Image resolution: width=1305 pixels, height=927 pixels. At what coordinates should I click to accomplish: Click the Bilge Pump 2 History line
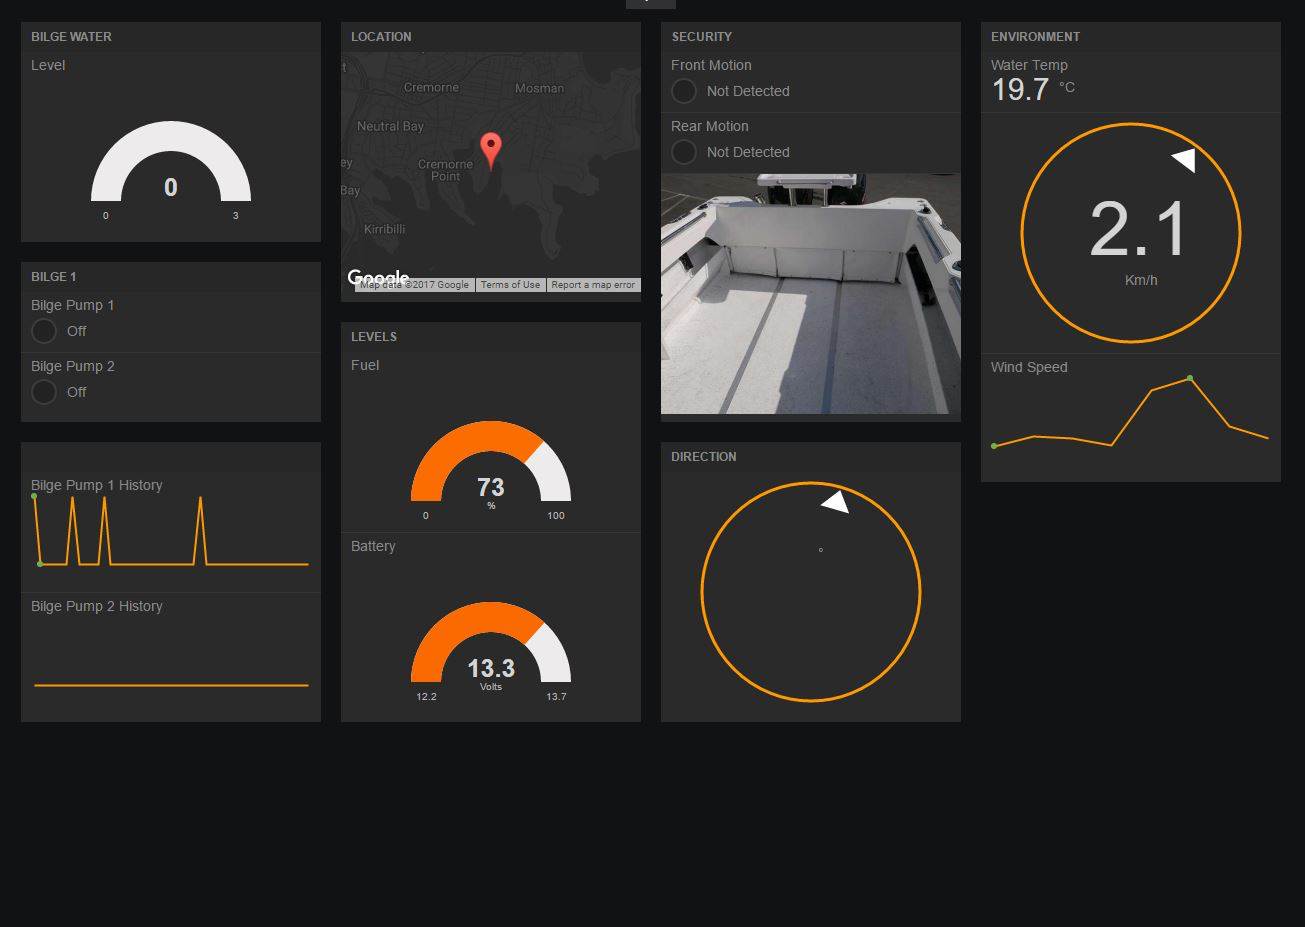pos(170,685)
